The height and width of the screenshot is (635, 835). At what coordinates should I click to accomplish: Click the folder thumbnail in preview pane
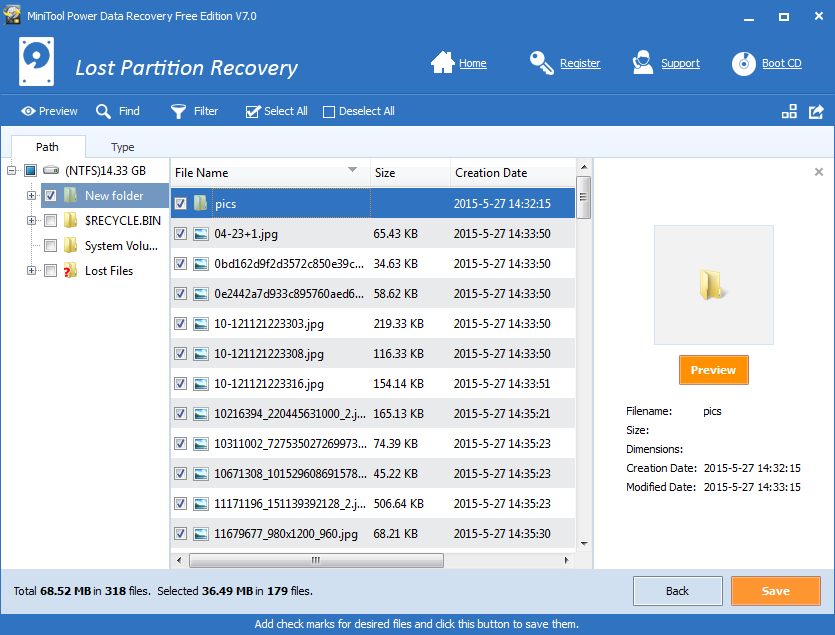click(714, 285)
